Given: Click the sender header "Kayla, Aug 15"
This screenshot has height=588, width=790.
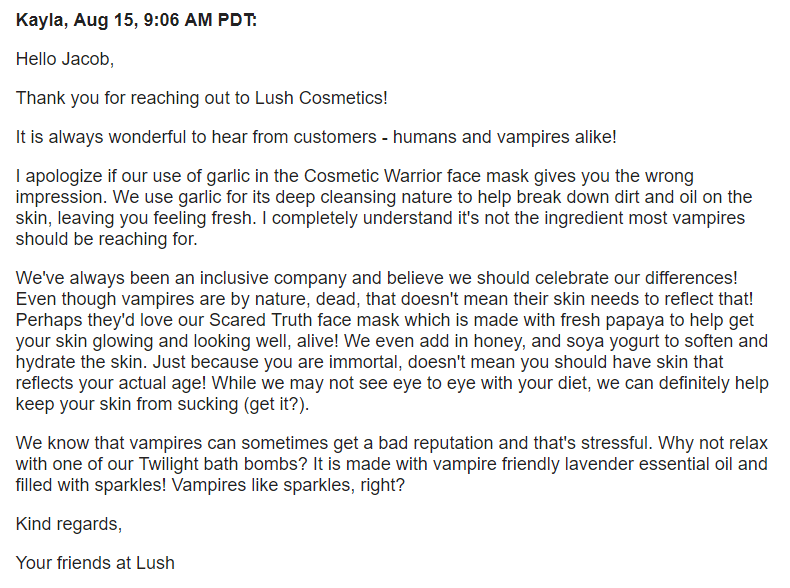Looking at the screenshot, I should coord(77,20).
